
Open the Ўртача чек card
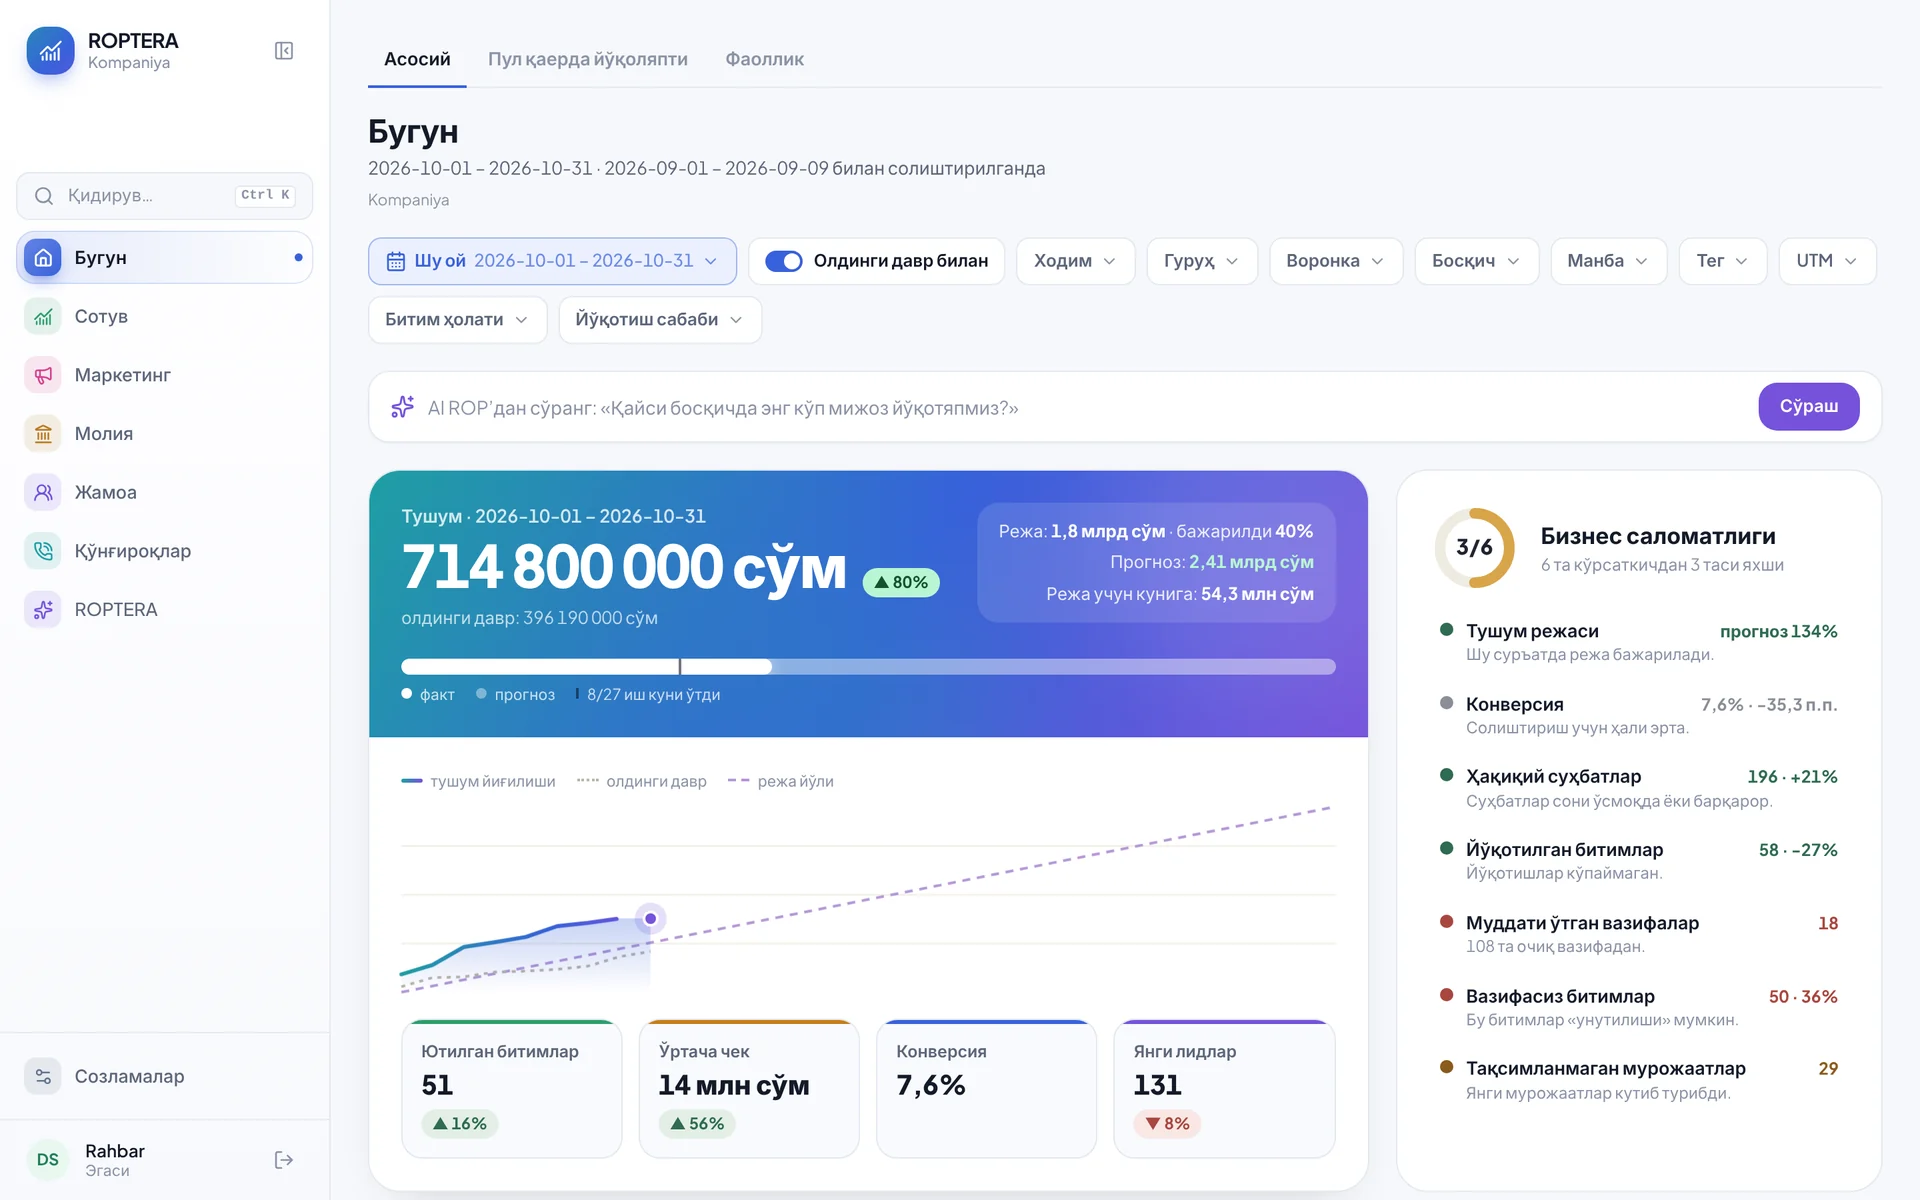click(x=749, y=1089)
